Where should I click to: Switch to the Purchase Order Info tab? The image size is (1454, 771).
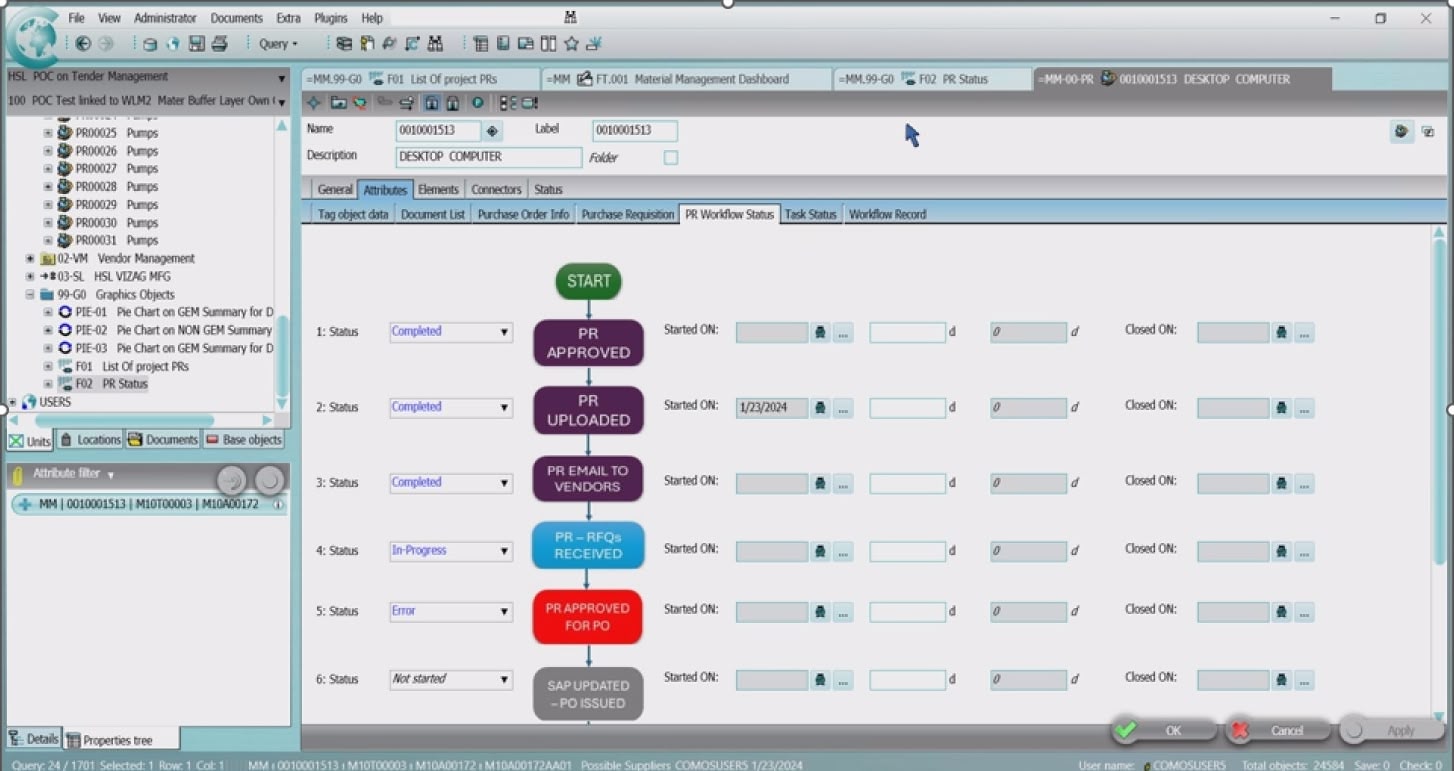(x=523, y=214)
